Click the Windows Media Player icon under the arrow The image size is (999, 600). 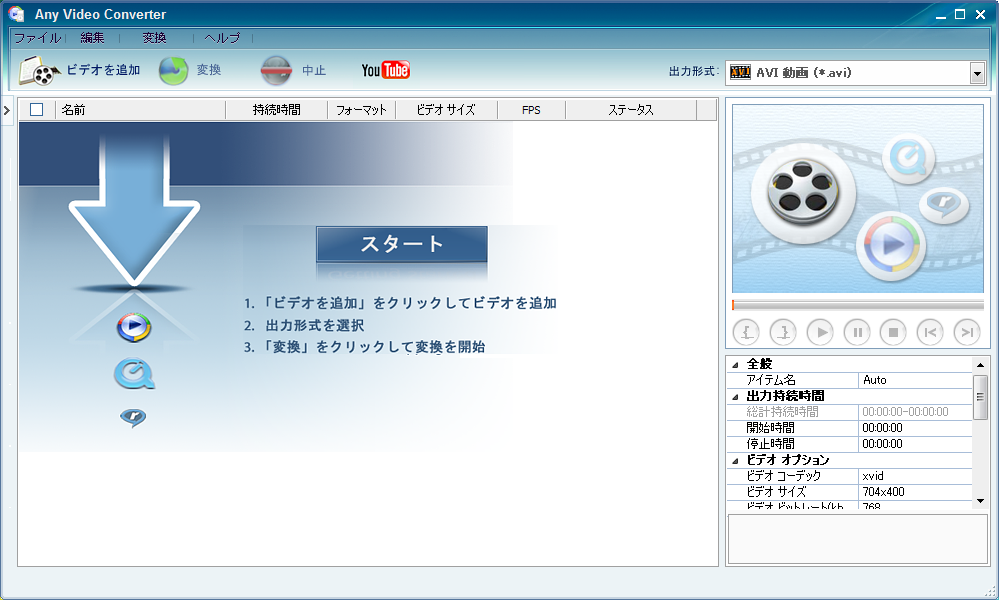click(x=134, y=327)
